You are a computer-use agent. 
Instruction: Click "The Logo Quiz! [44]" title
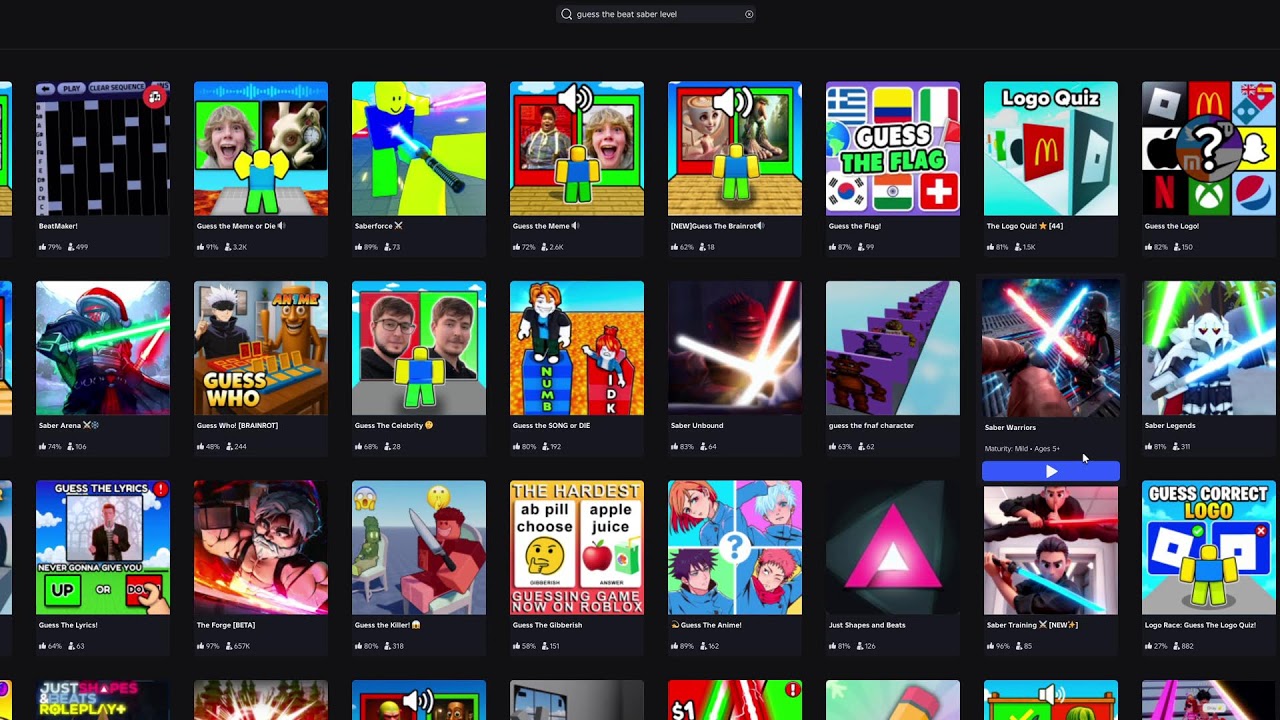1025,226
